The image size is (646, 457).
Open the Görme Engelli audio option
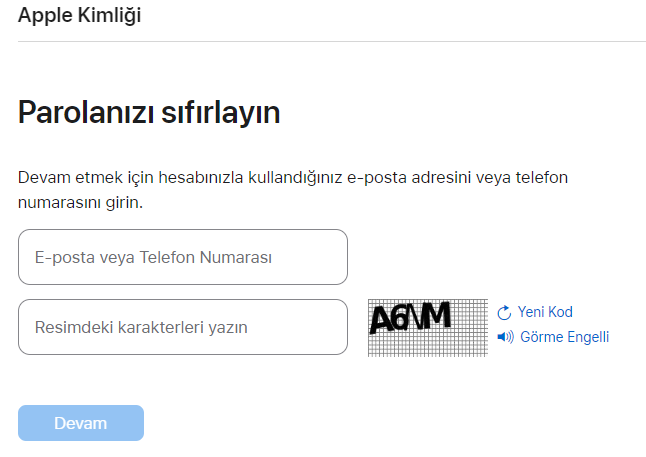tap(564, 337)
